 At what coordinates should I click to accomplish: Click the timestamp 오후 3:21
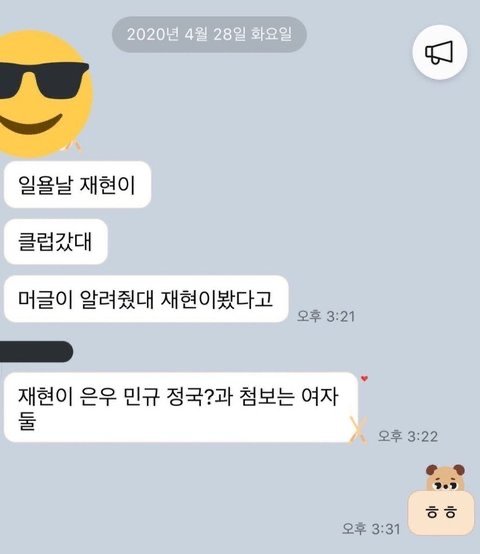pos(326,316)
